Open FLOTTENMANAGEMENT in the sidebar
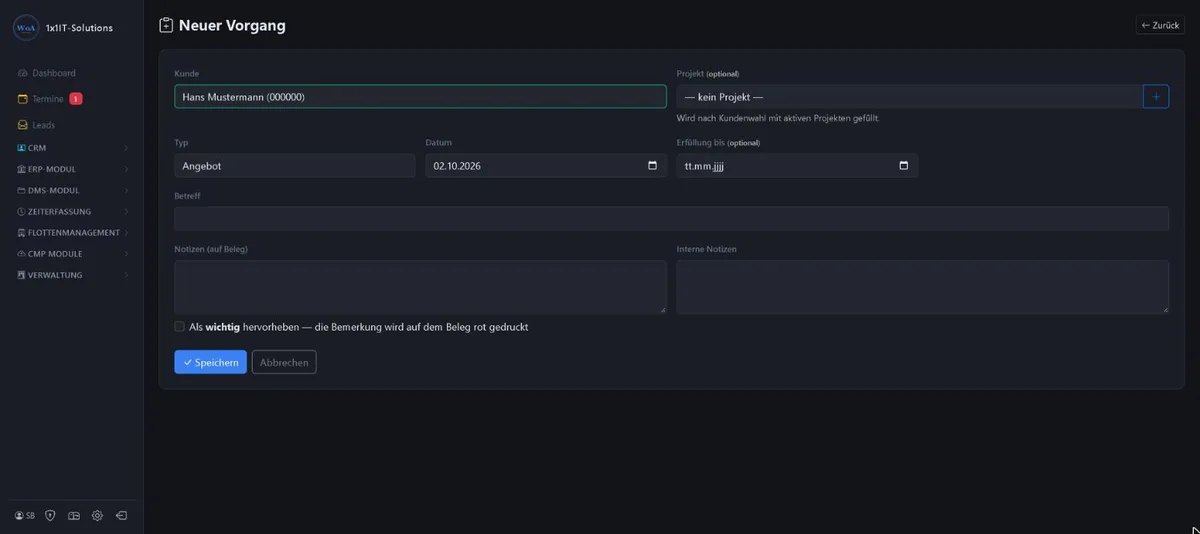 coord(73,233)
